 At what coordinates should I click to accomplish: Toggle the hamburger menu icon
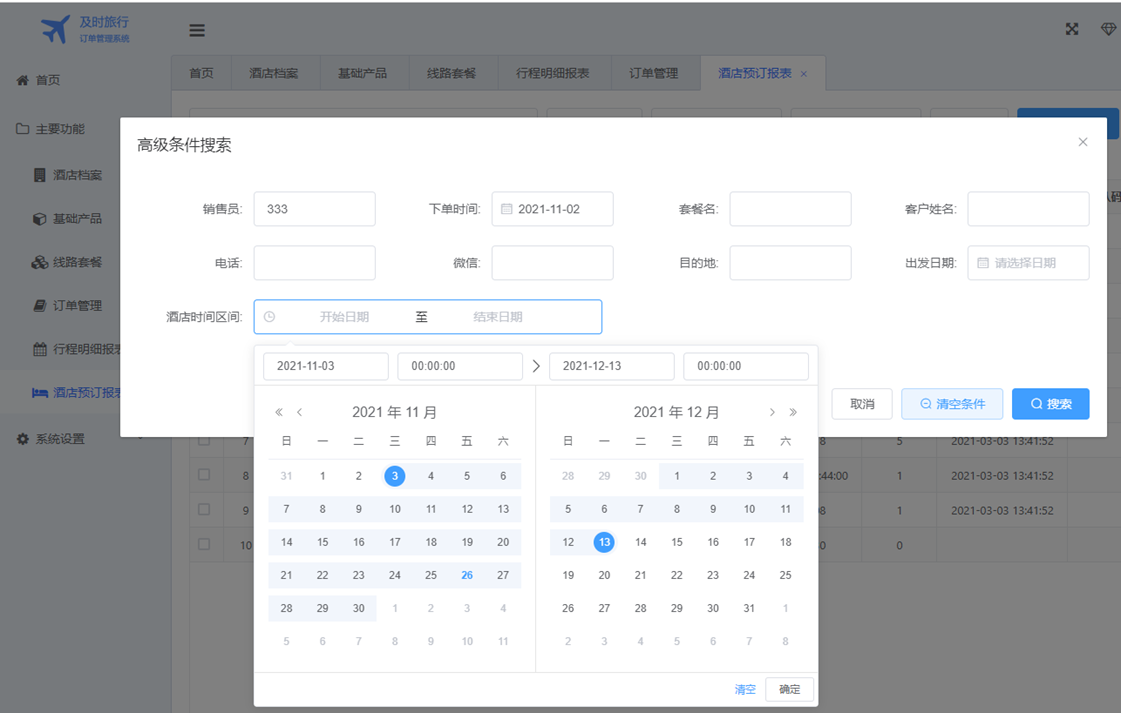pos(197,30)
